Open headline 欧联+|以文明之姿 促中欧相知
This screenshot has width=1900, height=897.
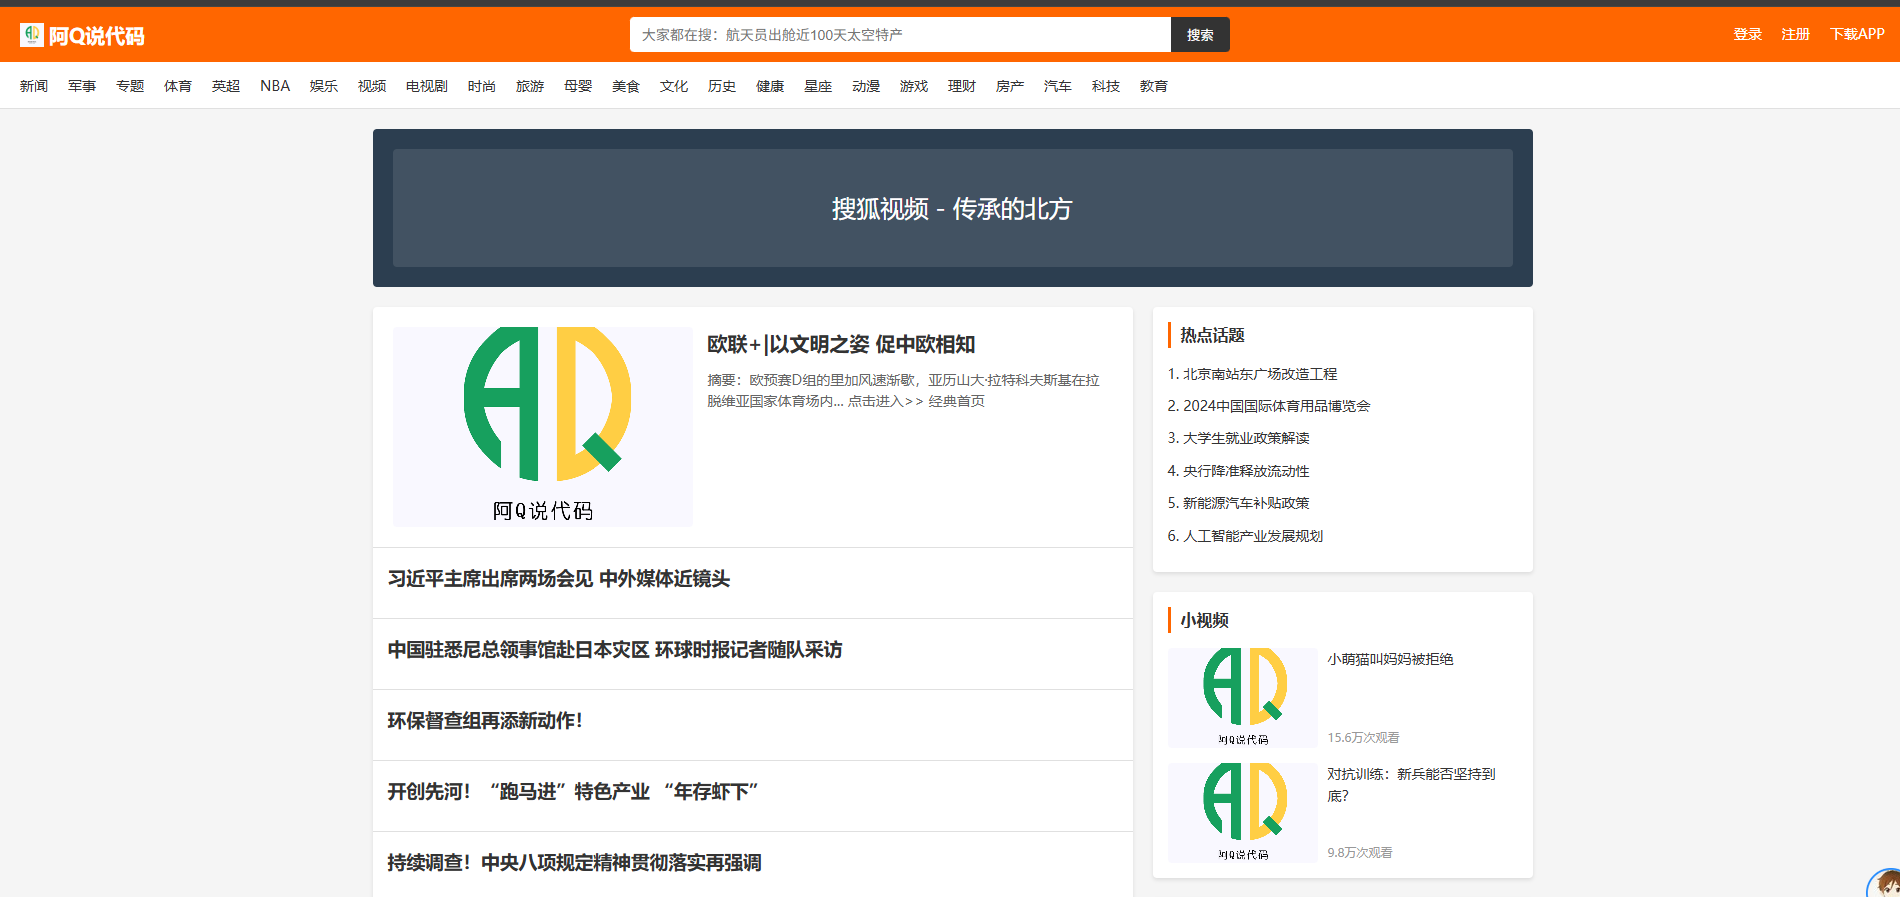tap(841, 345)
